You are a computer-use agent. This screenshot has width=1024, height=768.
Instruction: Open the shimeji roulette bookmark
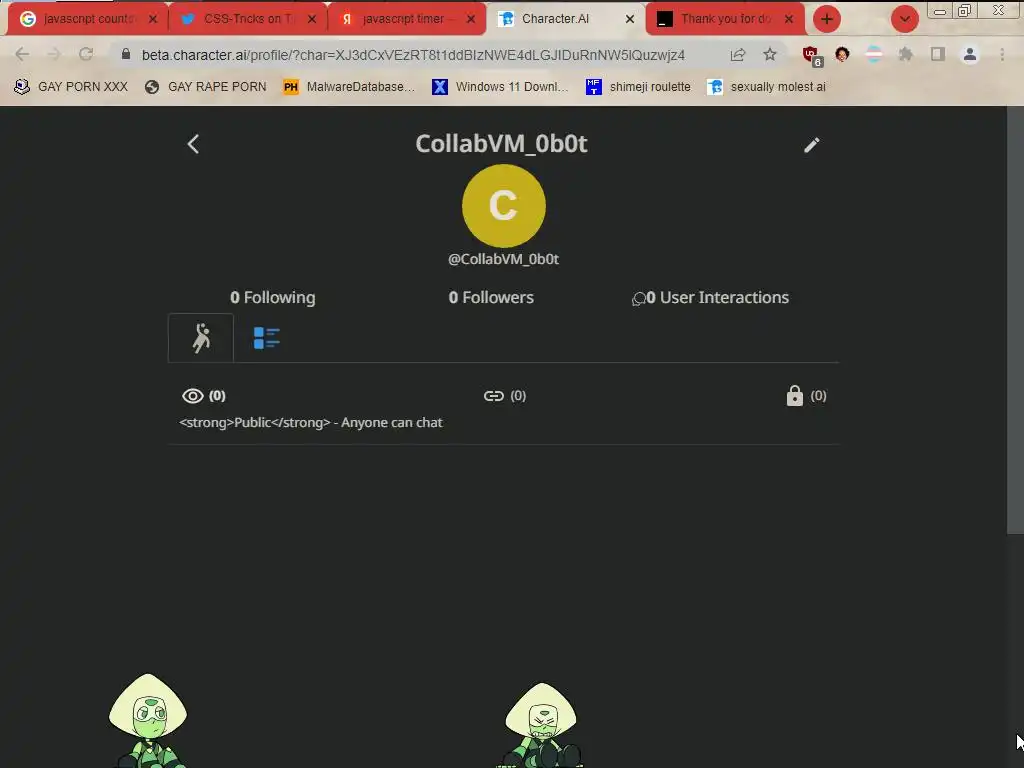tap(639, 86)
